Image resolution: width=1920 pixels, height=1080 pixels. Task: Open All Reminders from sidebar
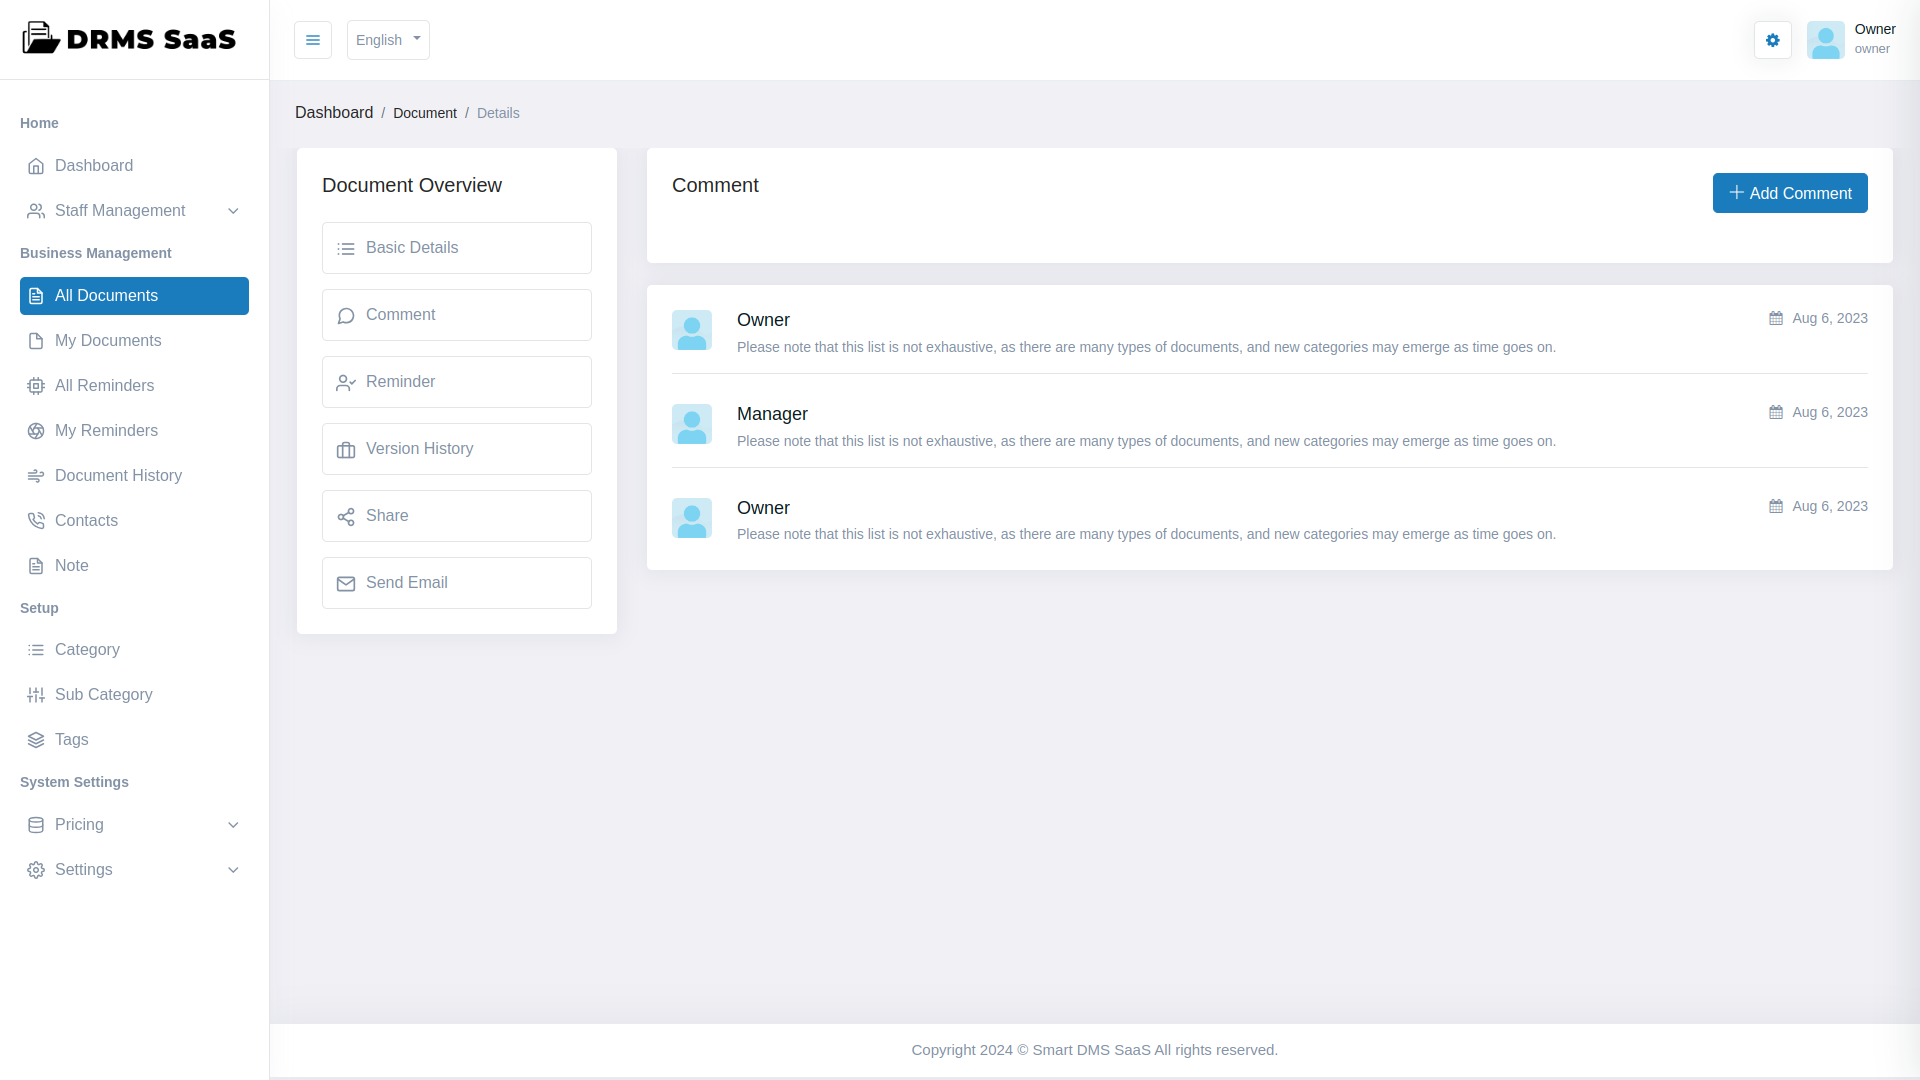click(x=104, y=385)
